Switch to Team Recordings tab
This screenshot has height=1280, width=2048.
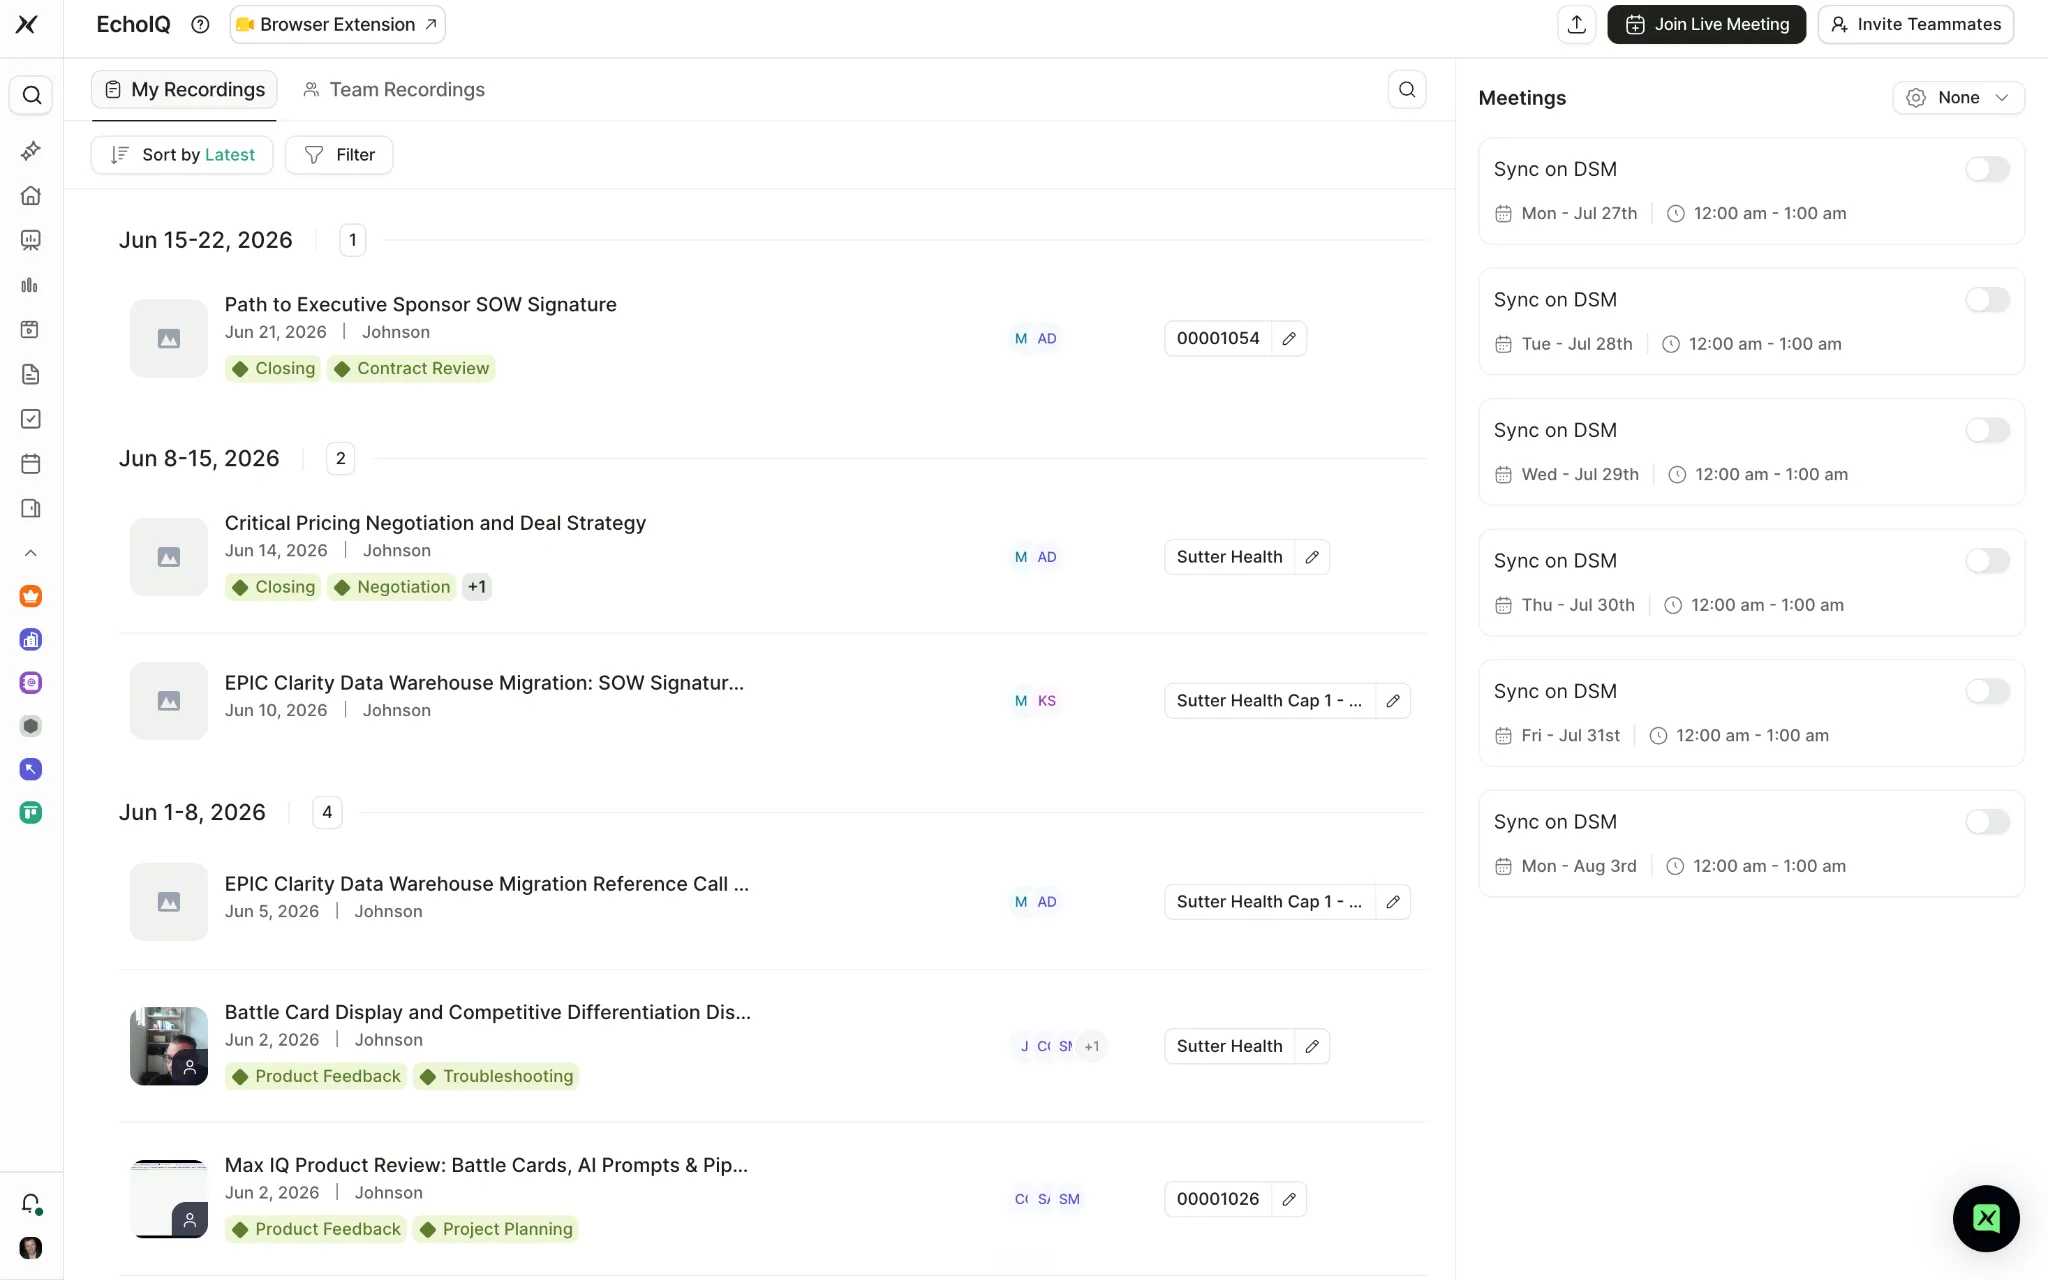(394, 89)
